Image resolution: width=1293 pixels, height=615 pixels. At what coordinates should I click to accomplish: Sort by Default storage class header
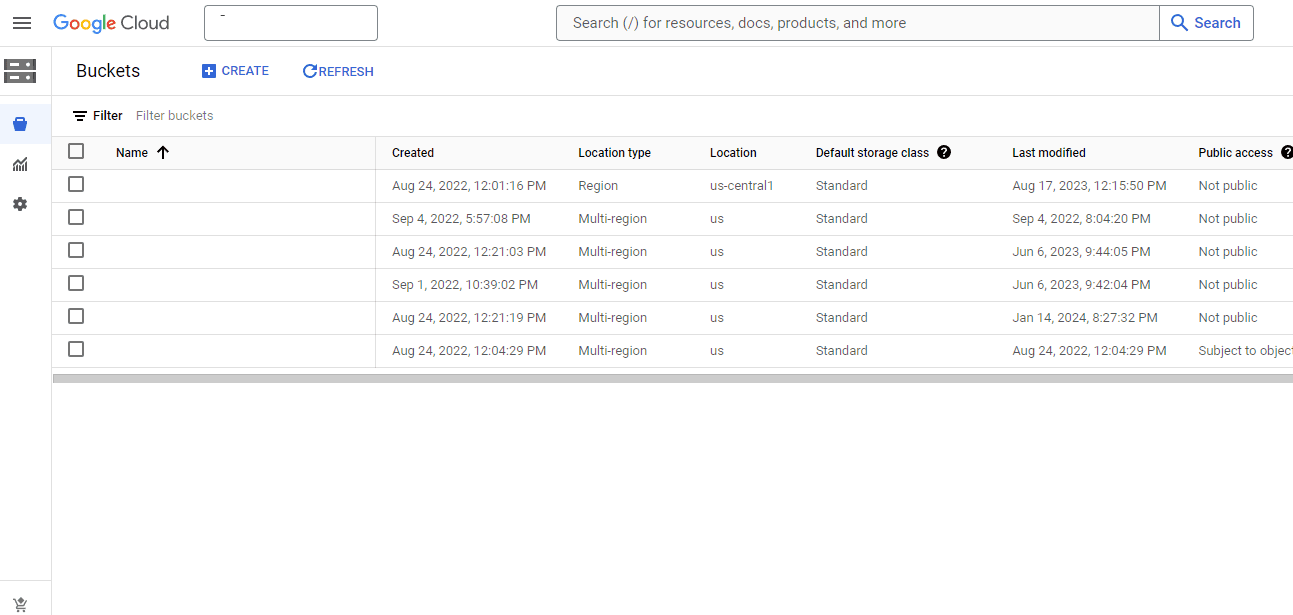click(x=872, y=153)
